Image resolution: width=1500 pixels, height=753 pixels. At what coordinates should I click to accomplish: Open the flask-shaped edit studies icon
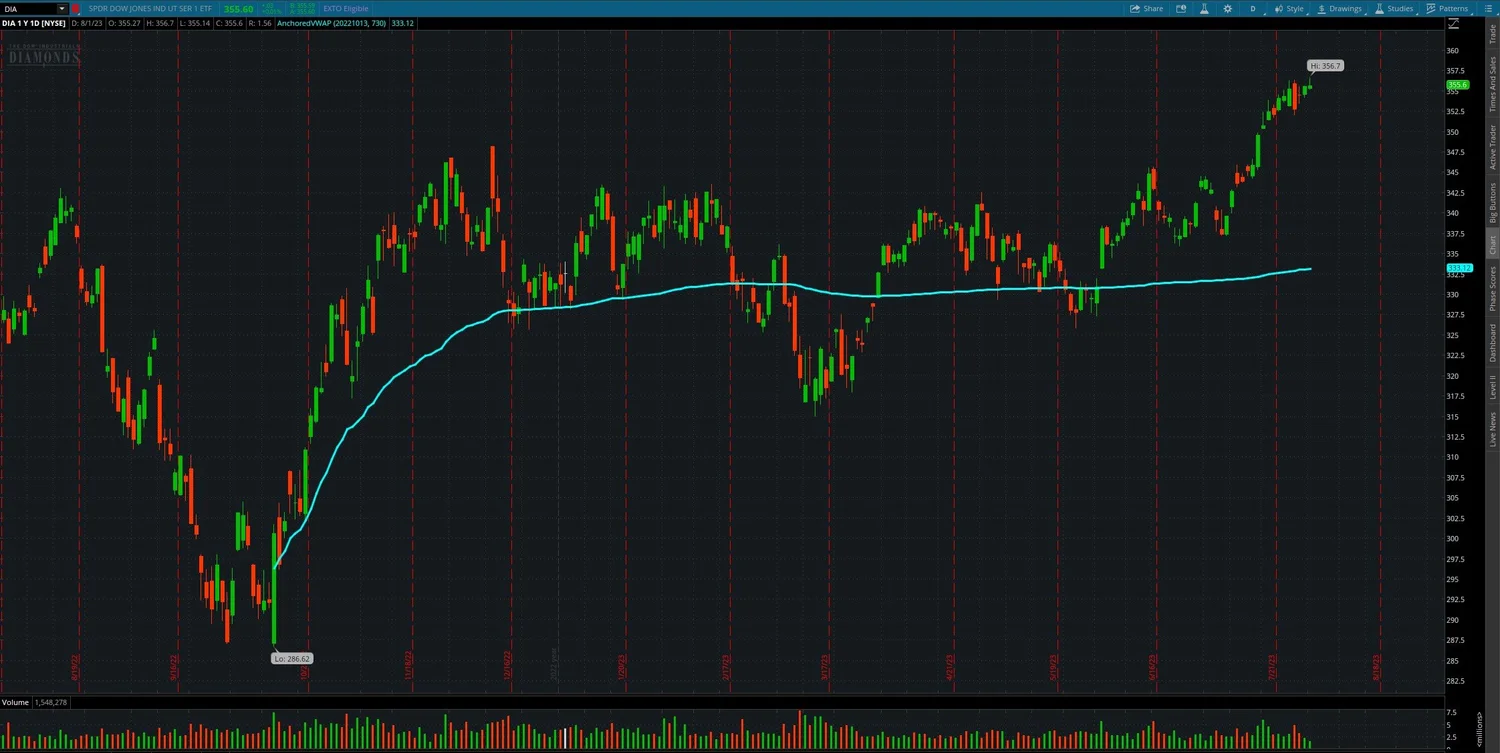click(x=1204, y=8)
